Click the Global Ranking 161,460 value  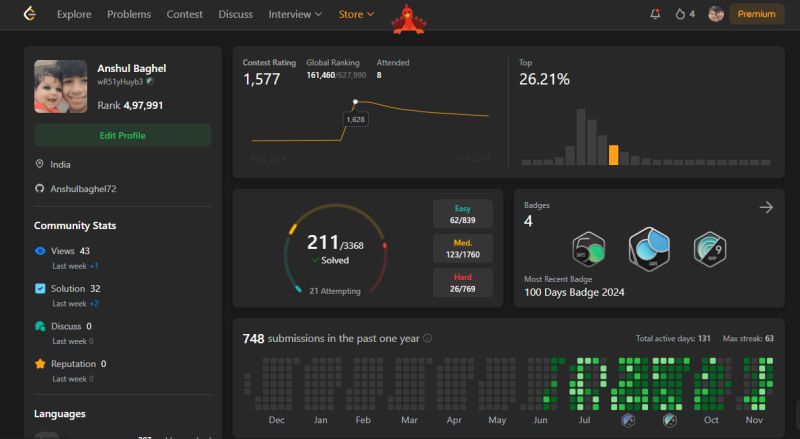point(320,75)
